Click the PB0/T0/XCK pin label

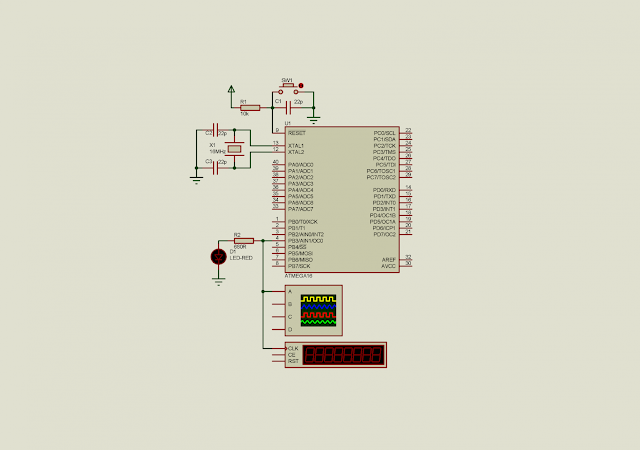coord(302,222)
